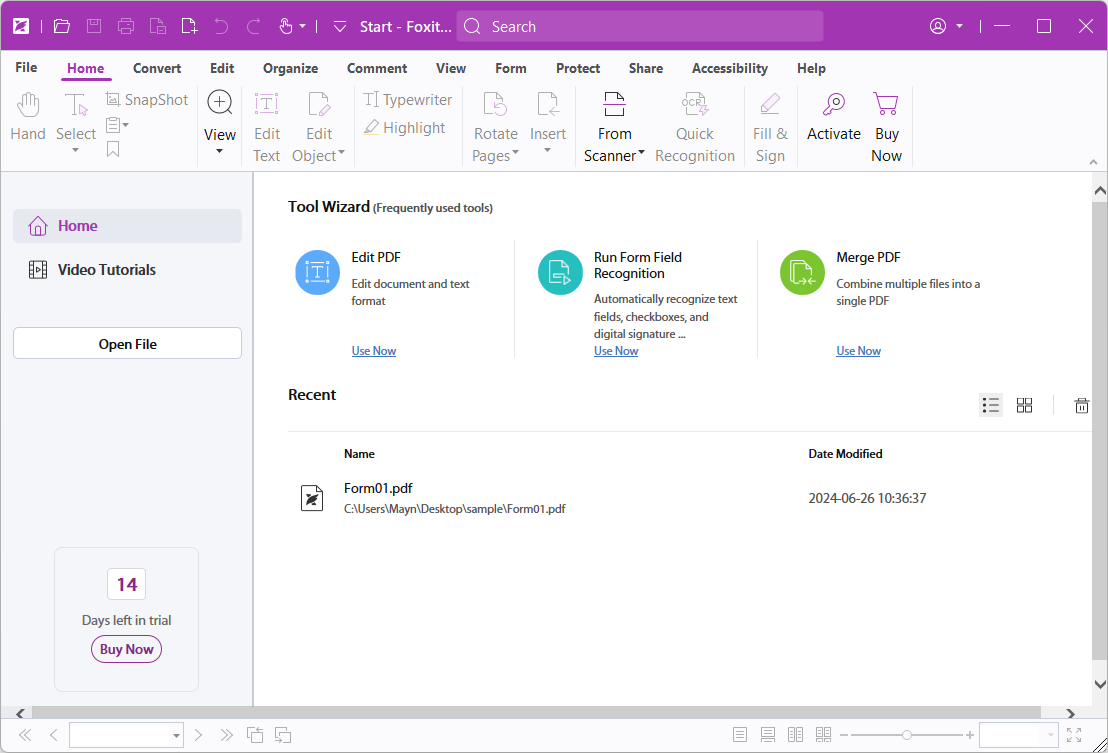1108x753 pixels.
Task: Click the Merge PDF green icon
Action: [802, 273]
